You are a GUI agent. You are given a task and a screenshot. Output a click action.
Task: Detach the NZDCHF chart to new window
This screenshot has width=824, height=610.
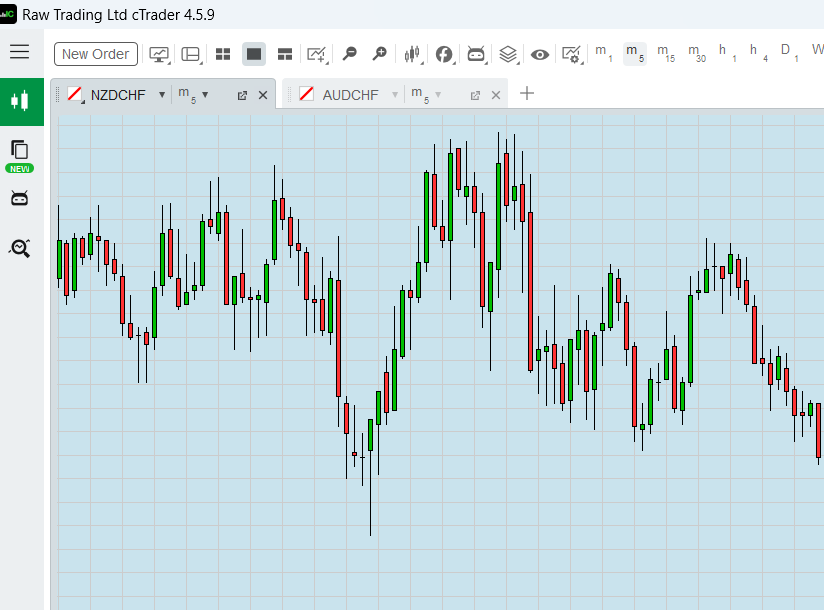point(242,96)
